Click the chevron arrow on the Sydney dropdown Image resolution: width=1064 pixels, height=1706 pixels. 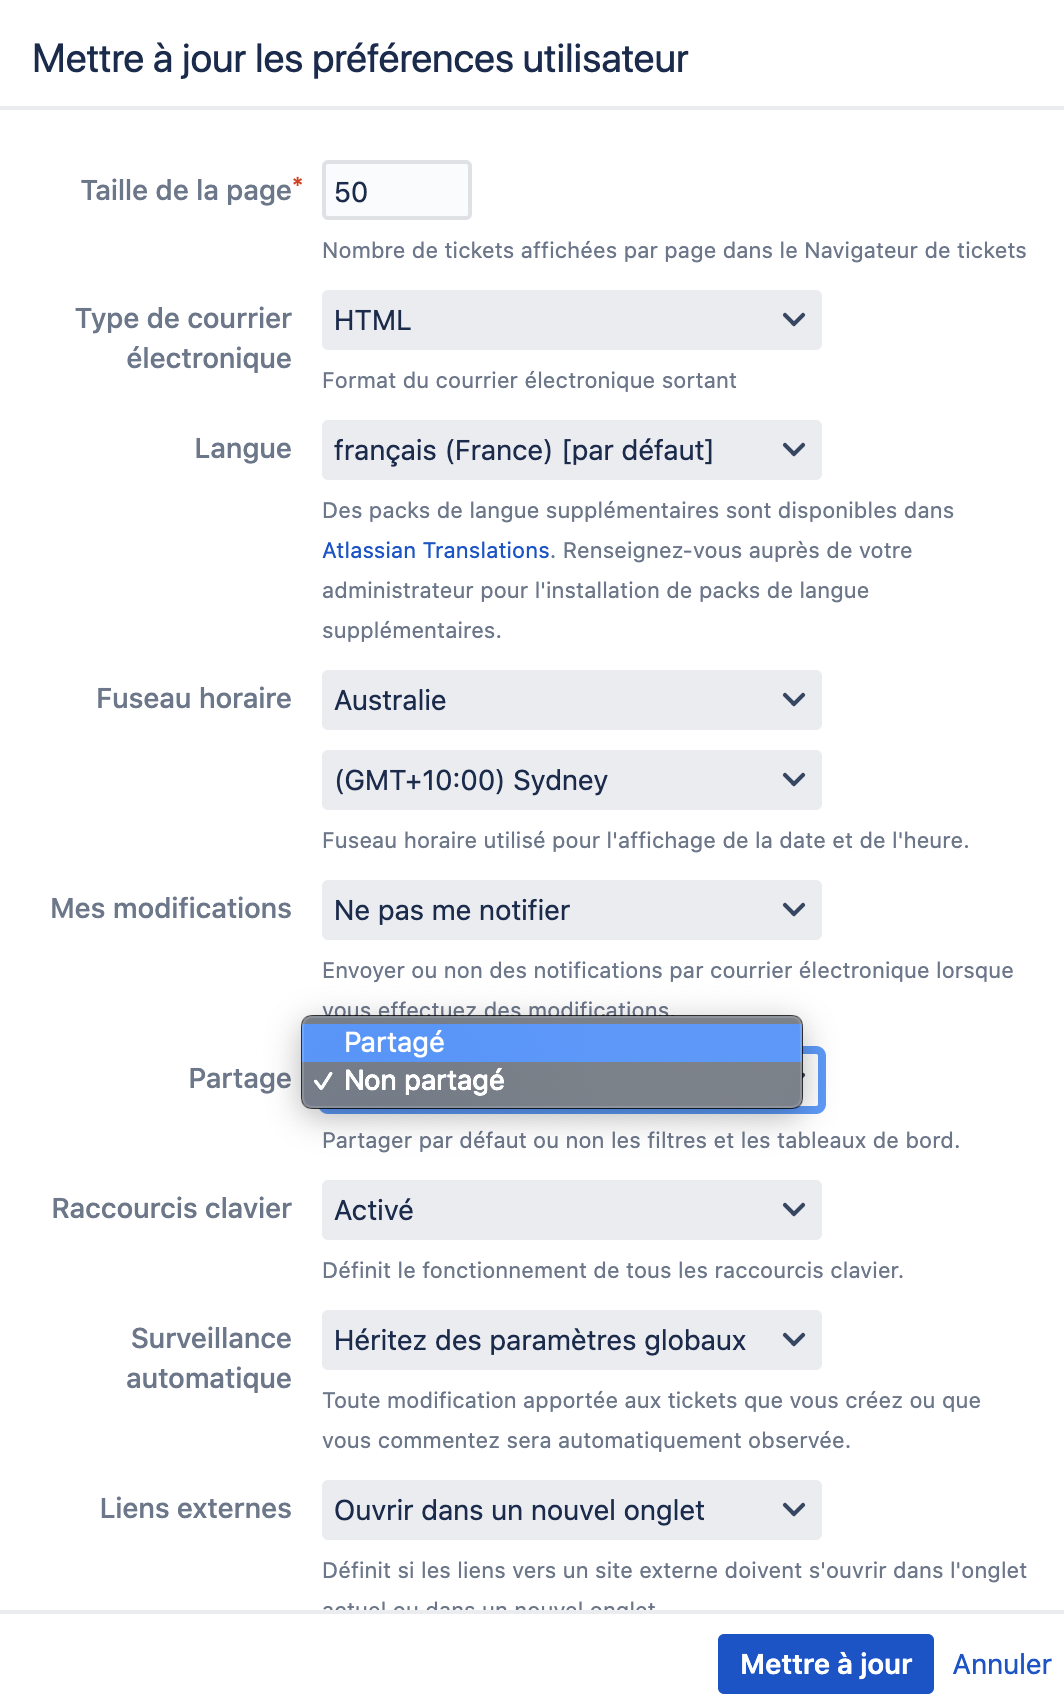pyautogui.click(x=794, y=780)
